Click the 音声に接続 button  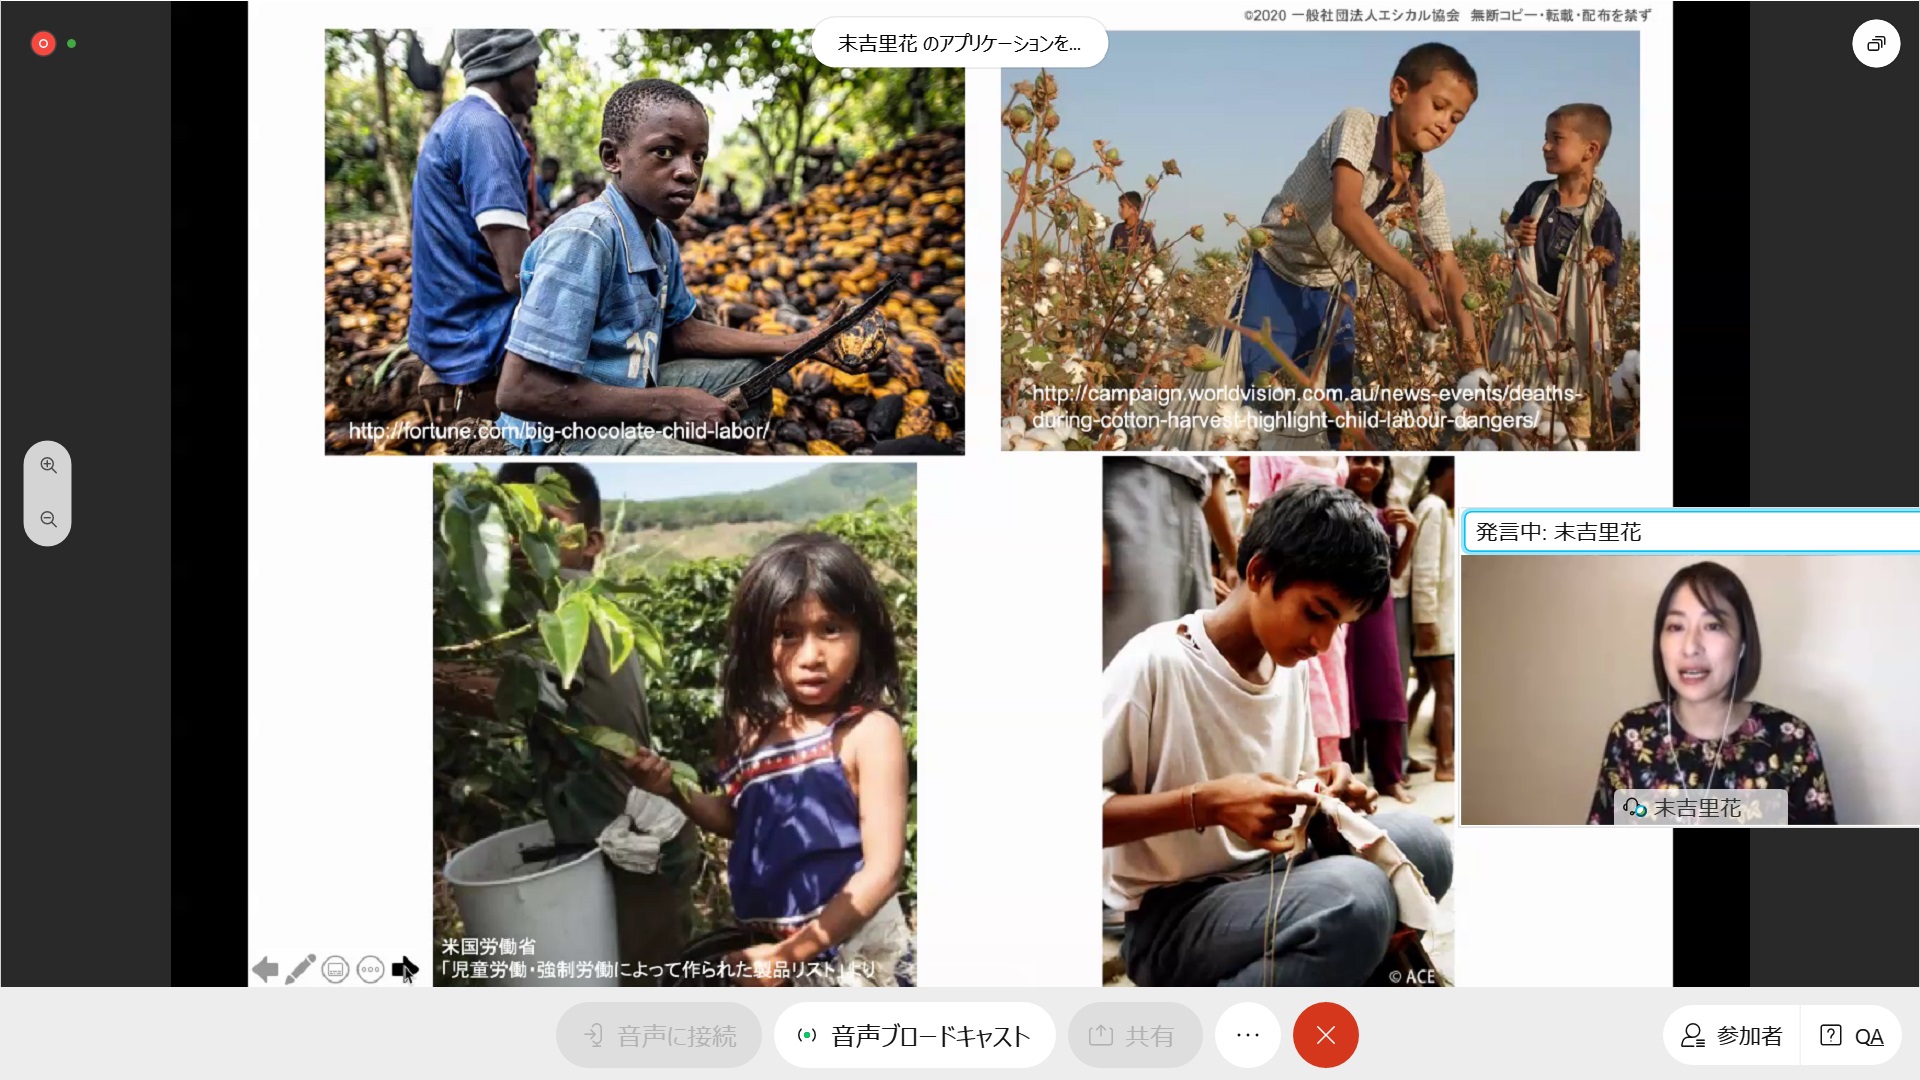pos(659,1036)
